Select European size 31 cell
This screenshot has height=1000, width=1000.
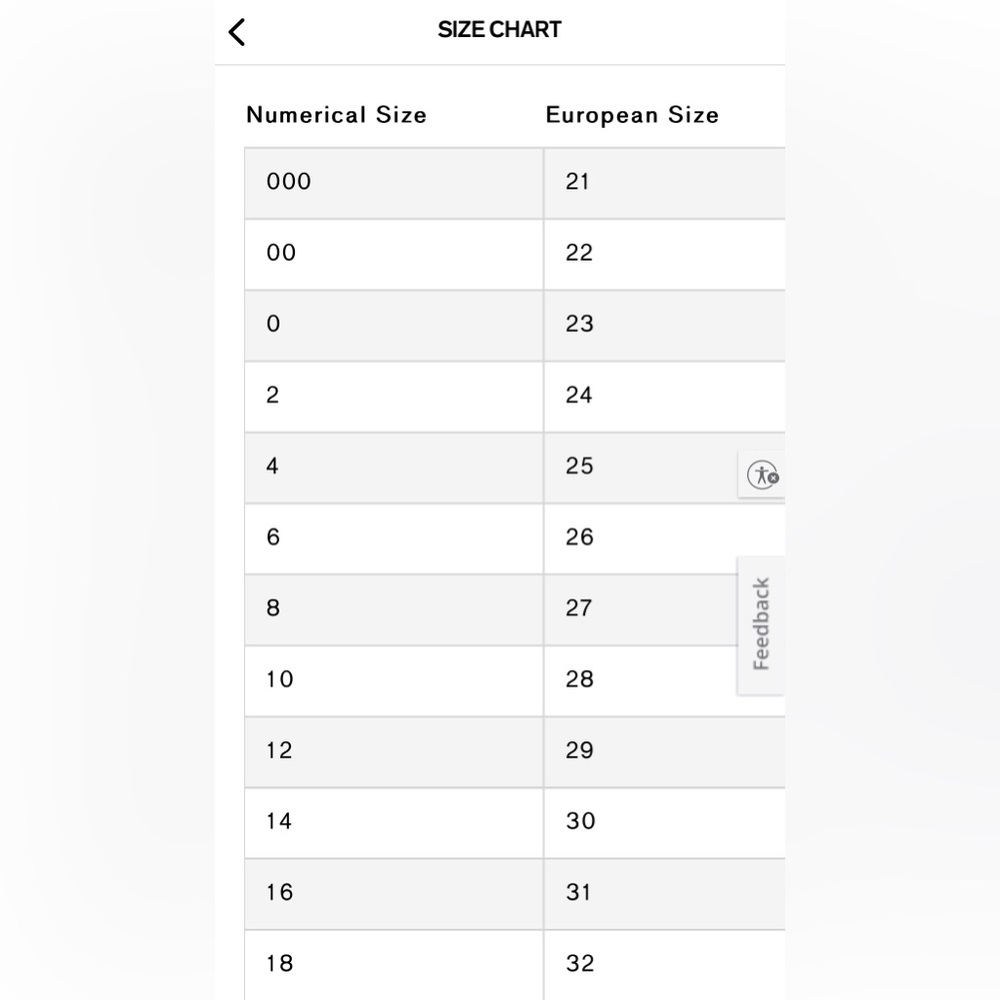pos(665,894)
